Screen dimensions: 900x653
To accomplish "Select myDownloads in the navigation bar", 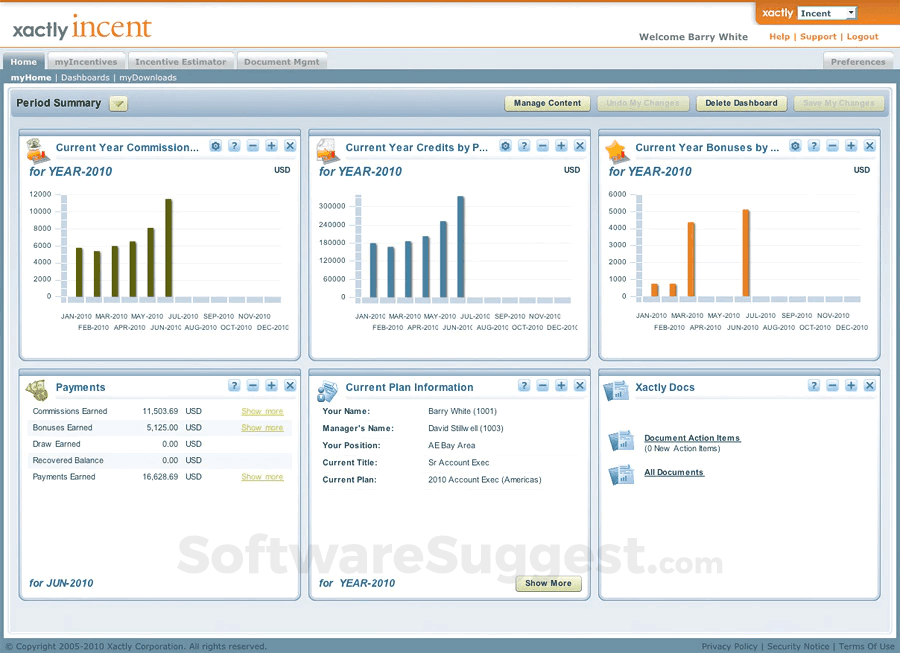I will click(x=147, y=77).
